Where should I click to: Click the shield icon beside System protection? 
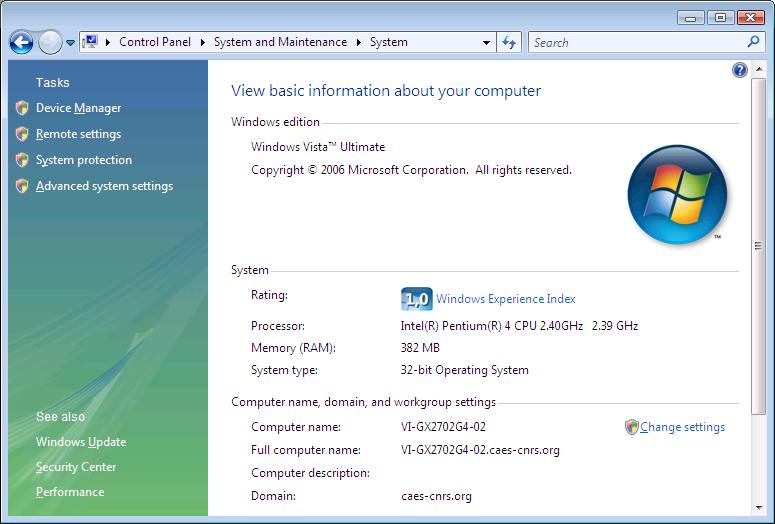(x=22, y=160)
